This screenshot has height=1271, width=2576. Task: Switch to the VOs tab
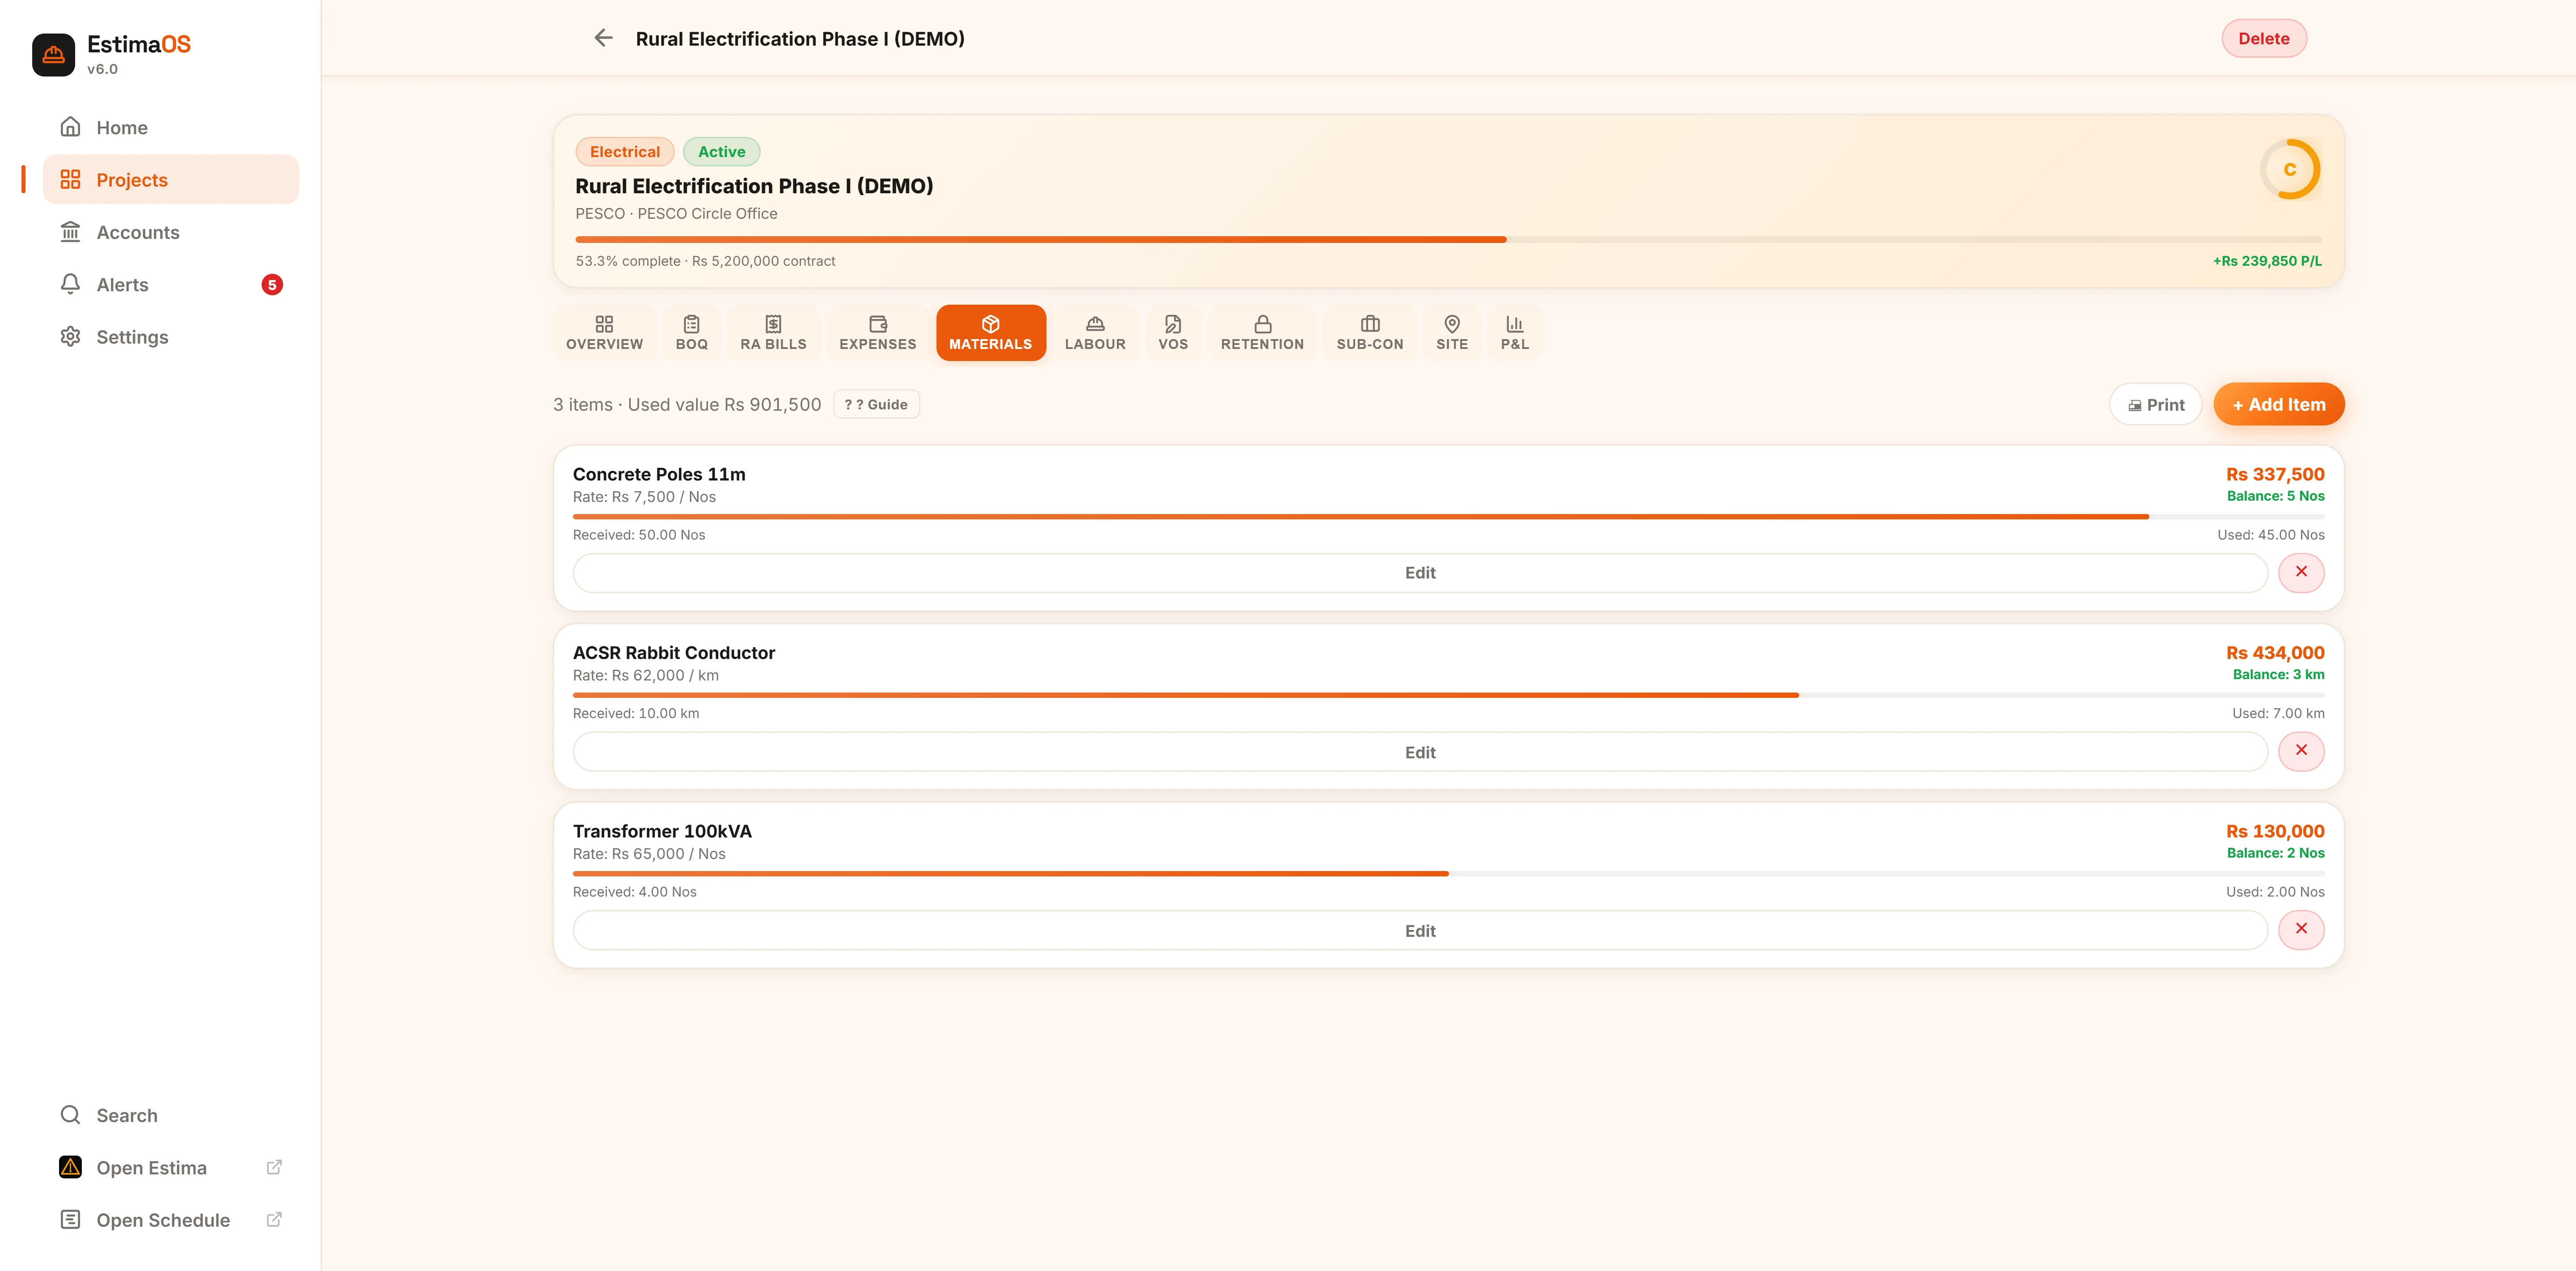pyautogui.click(x=1173, y=333)
